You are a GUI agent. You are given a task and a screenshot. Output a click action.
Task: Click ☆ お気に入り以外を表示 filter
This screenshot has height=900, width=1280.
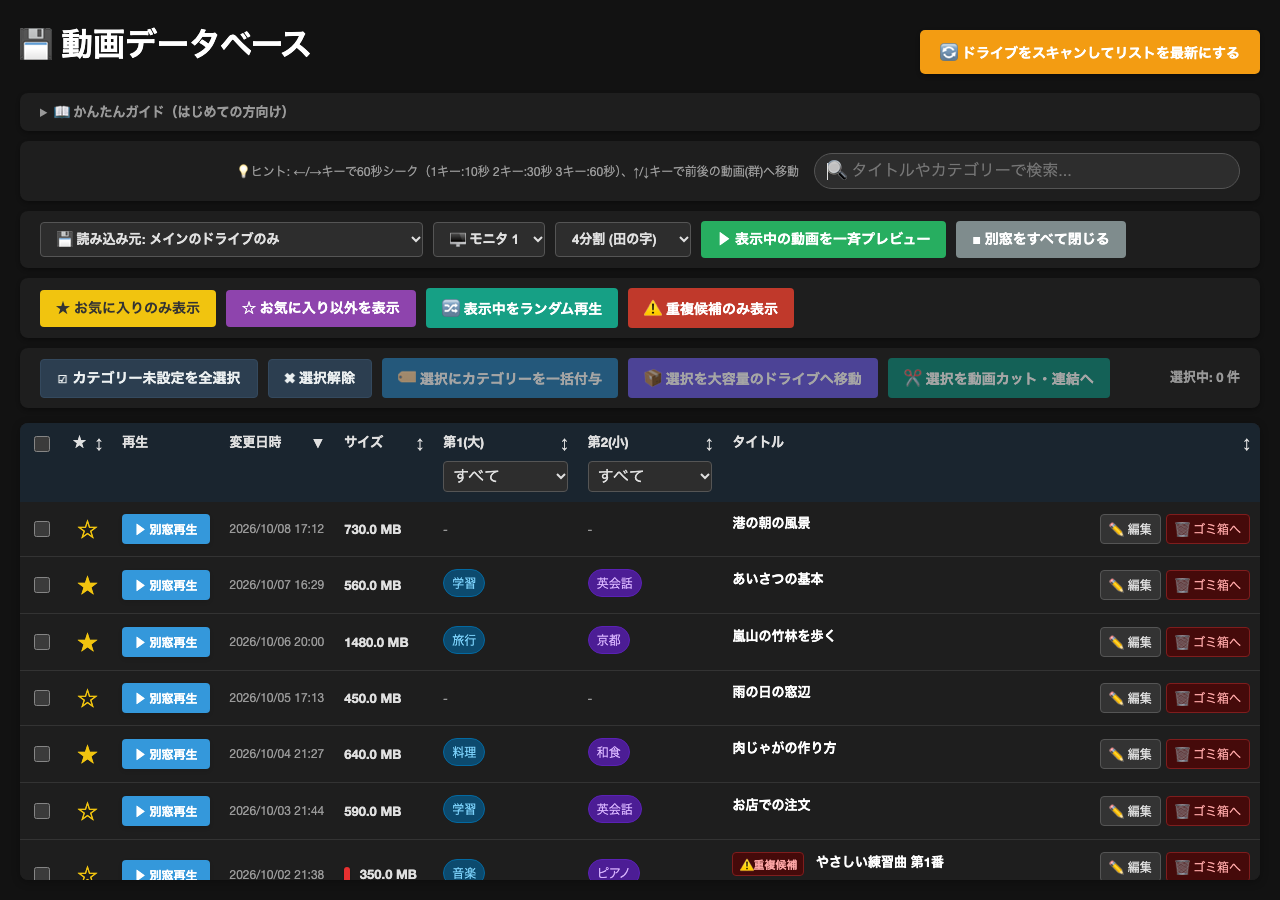pos(321,308)
